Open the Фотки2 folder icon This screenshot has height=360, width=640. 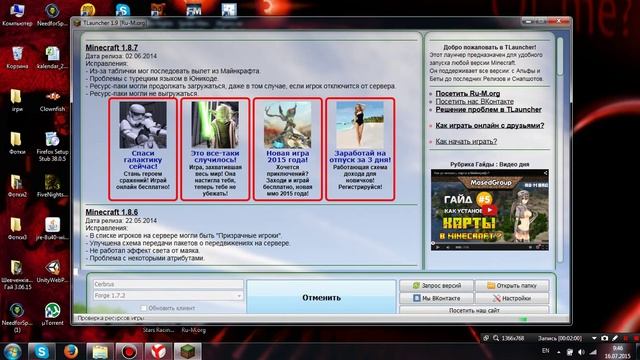[x=16, y=186]
